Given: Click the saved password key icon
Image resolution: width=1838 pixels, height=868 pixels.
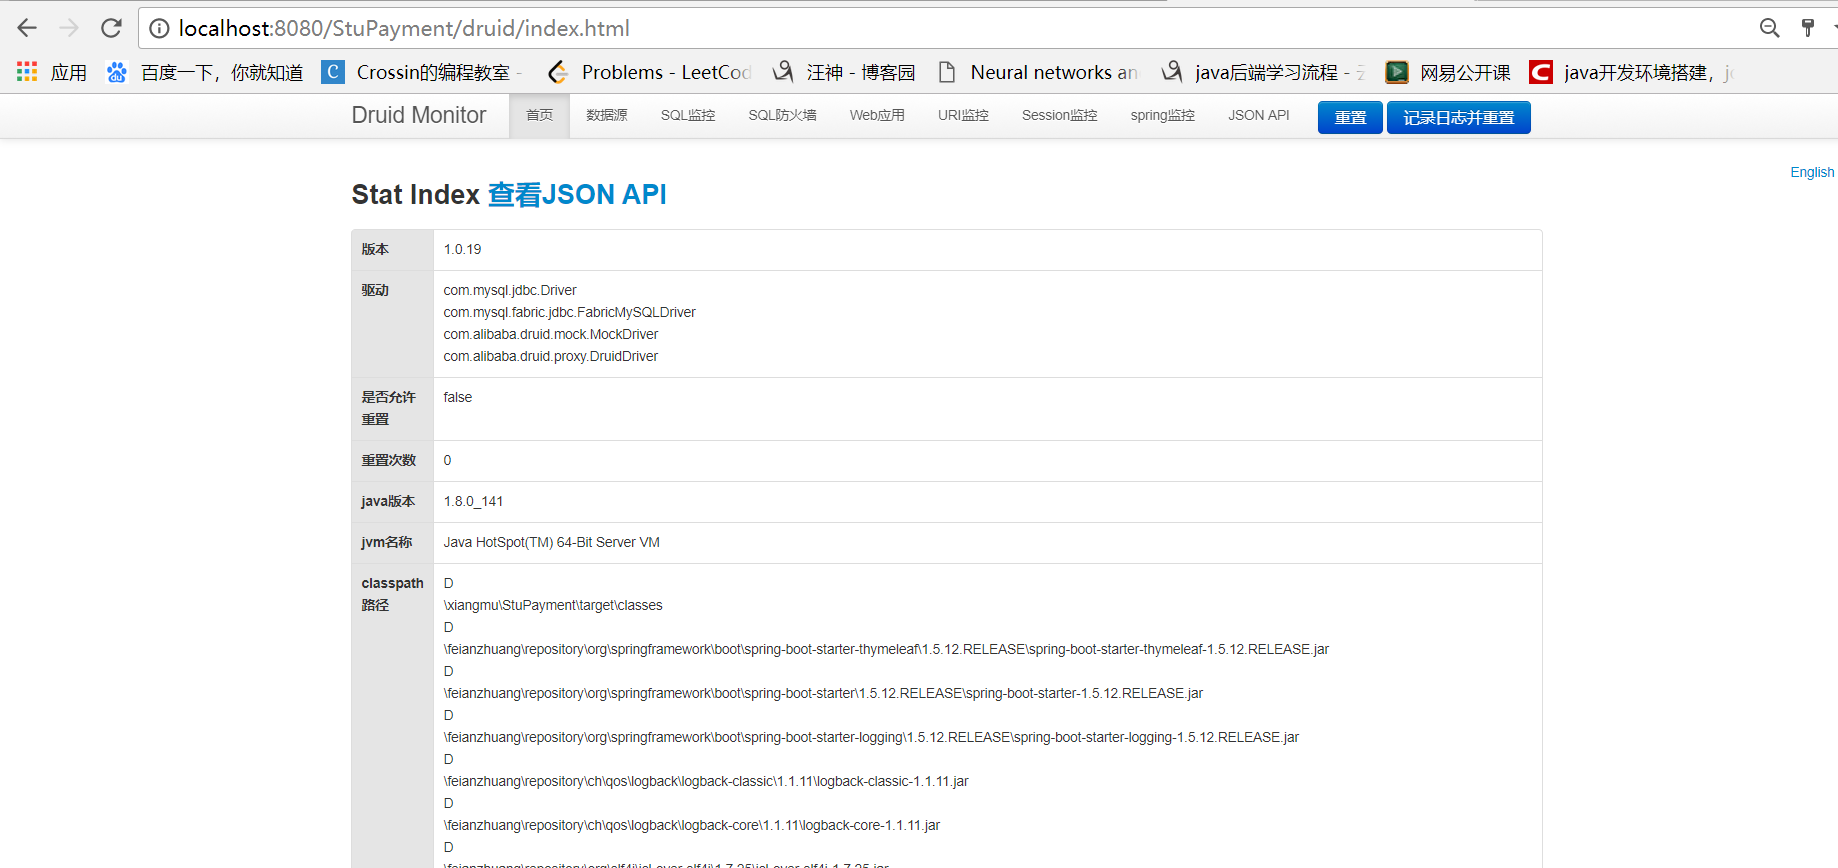Looking at the screenshot, I should click(x=1808, y=28).
